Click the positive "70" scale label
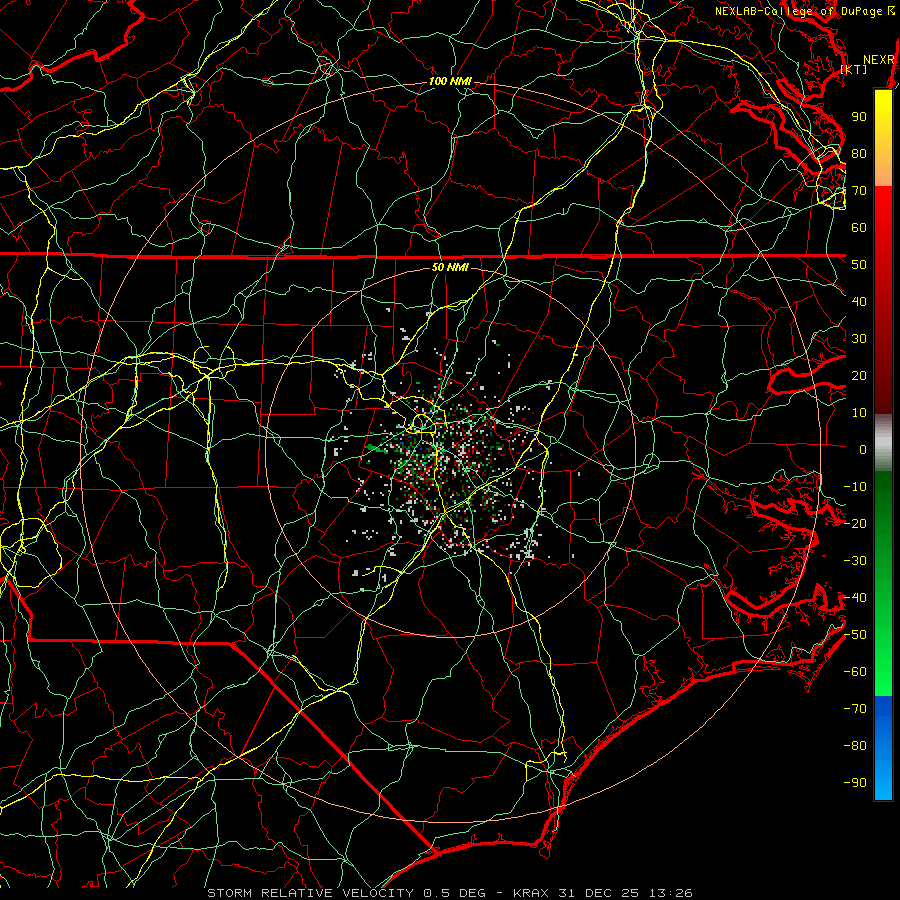 [859, 191]
